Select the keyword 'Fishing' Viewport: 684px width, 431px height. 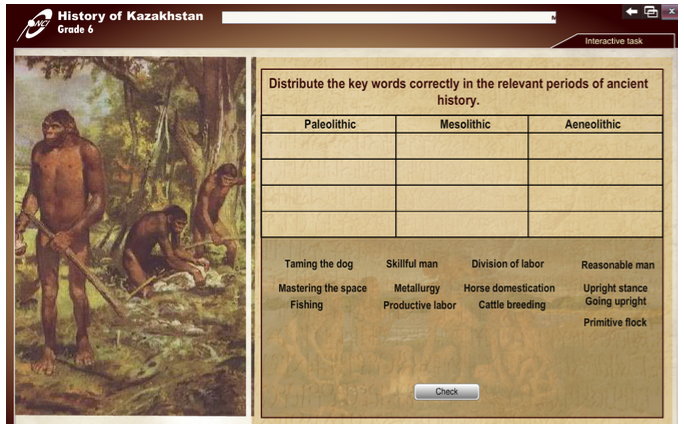306,304
